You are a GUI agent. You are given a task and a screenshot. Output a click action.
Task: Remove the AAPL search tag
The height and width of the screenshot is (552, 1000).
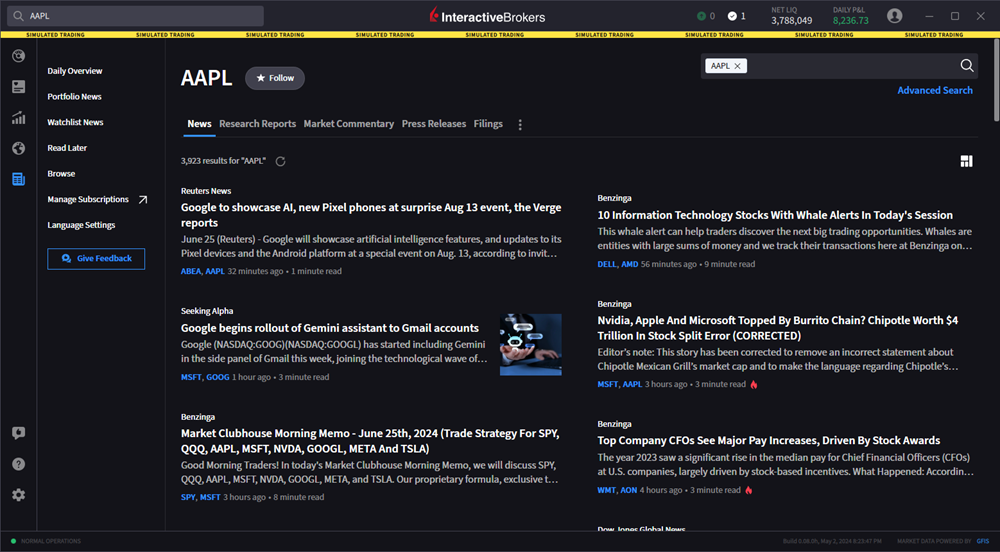(737, 66)
